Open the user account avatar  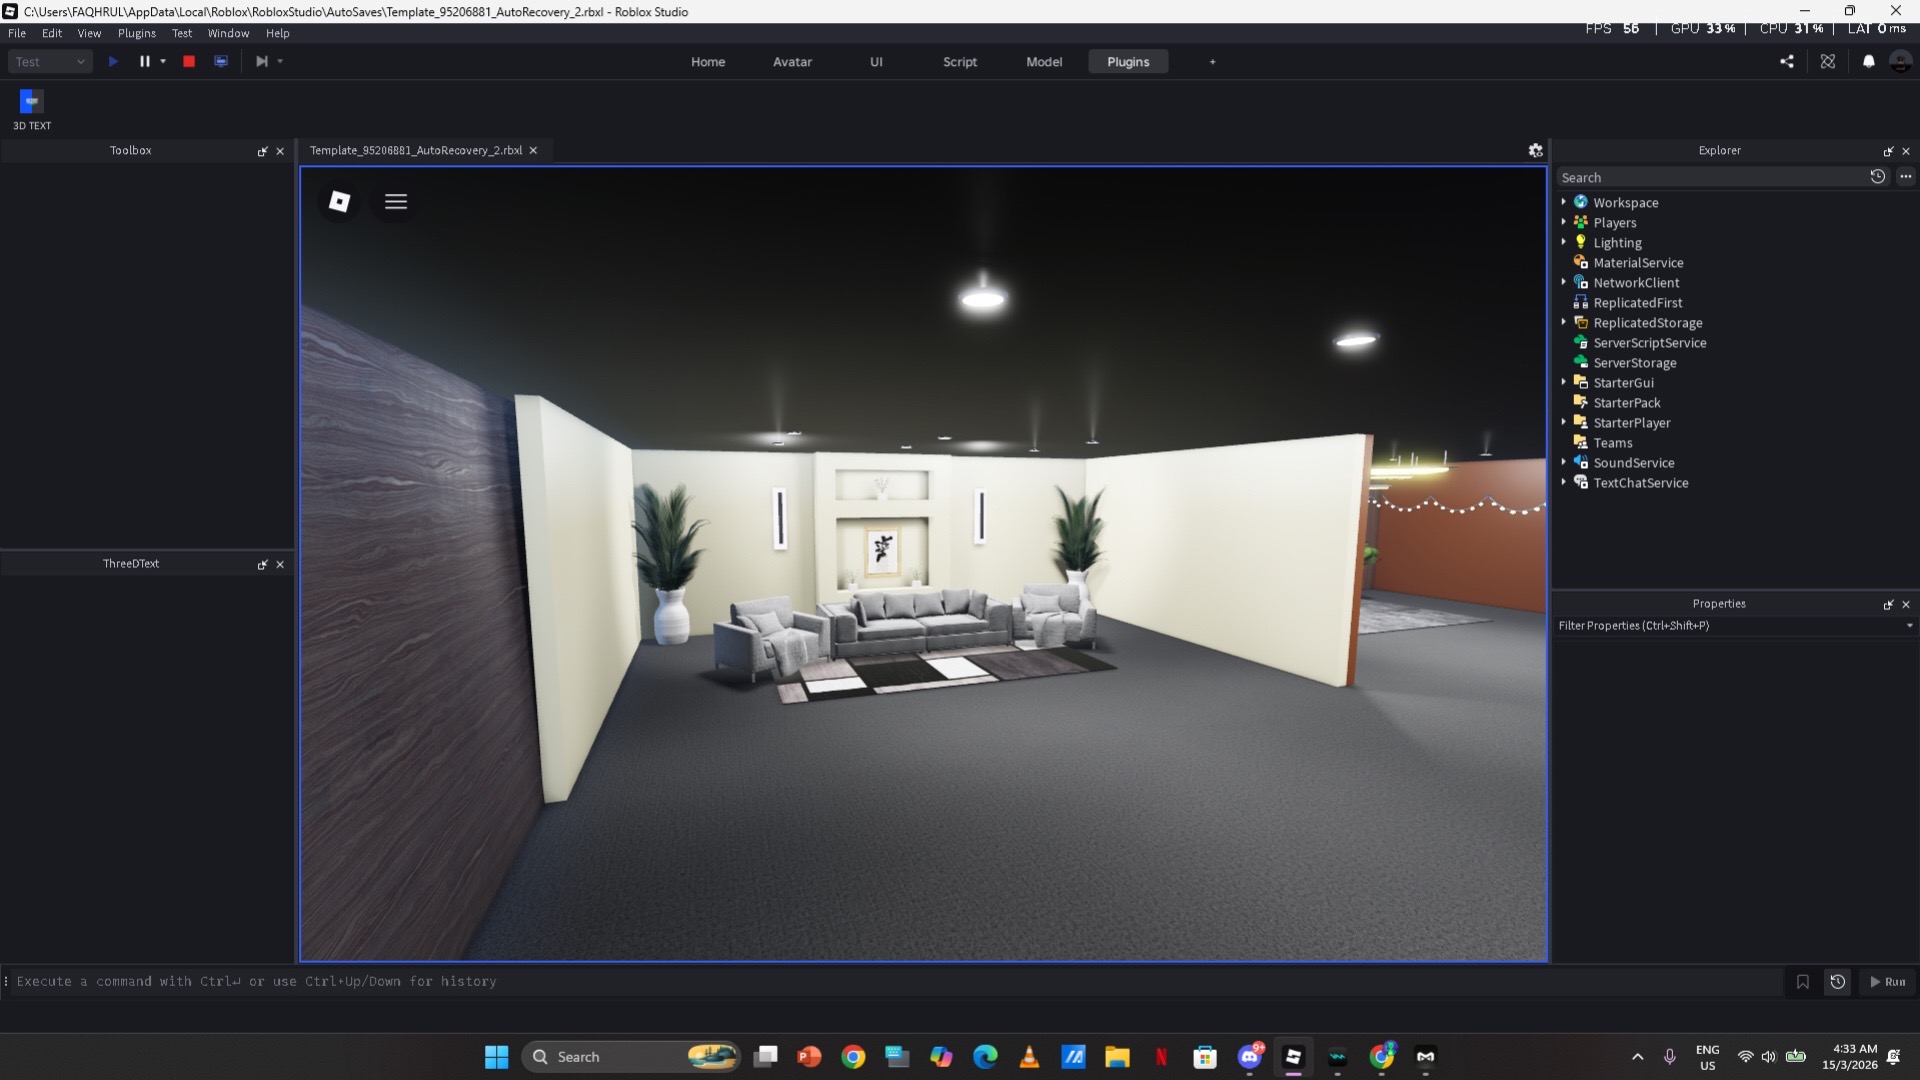1901,61
